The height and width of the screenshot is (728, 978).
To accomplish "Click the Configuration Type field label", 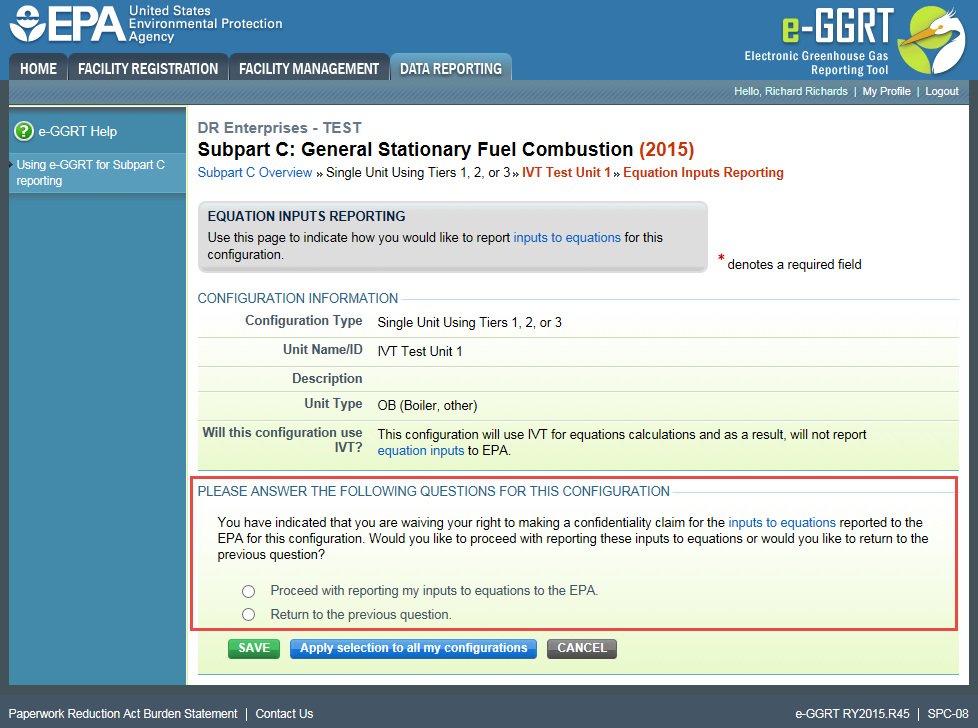I will (304, 321).
